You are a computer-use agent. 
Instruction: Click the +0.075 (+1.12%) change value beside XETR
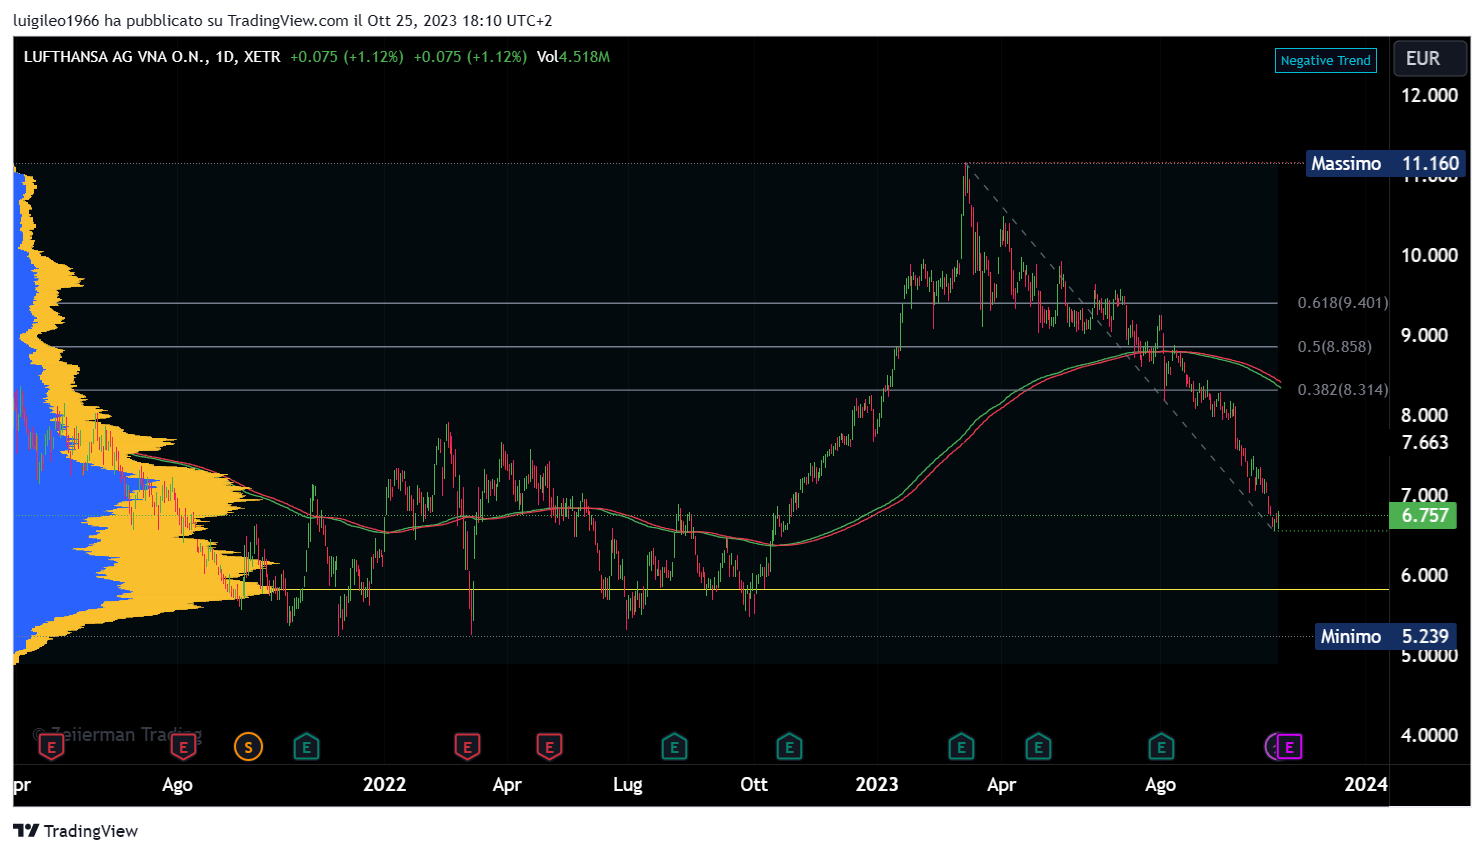click(347, 57)
